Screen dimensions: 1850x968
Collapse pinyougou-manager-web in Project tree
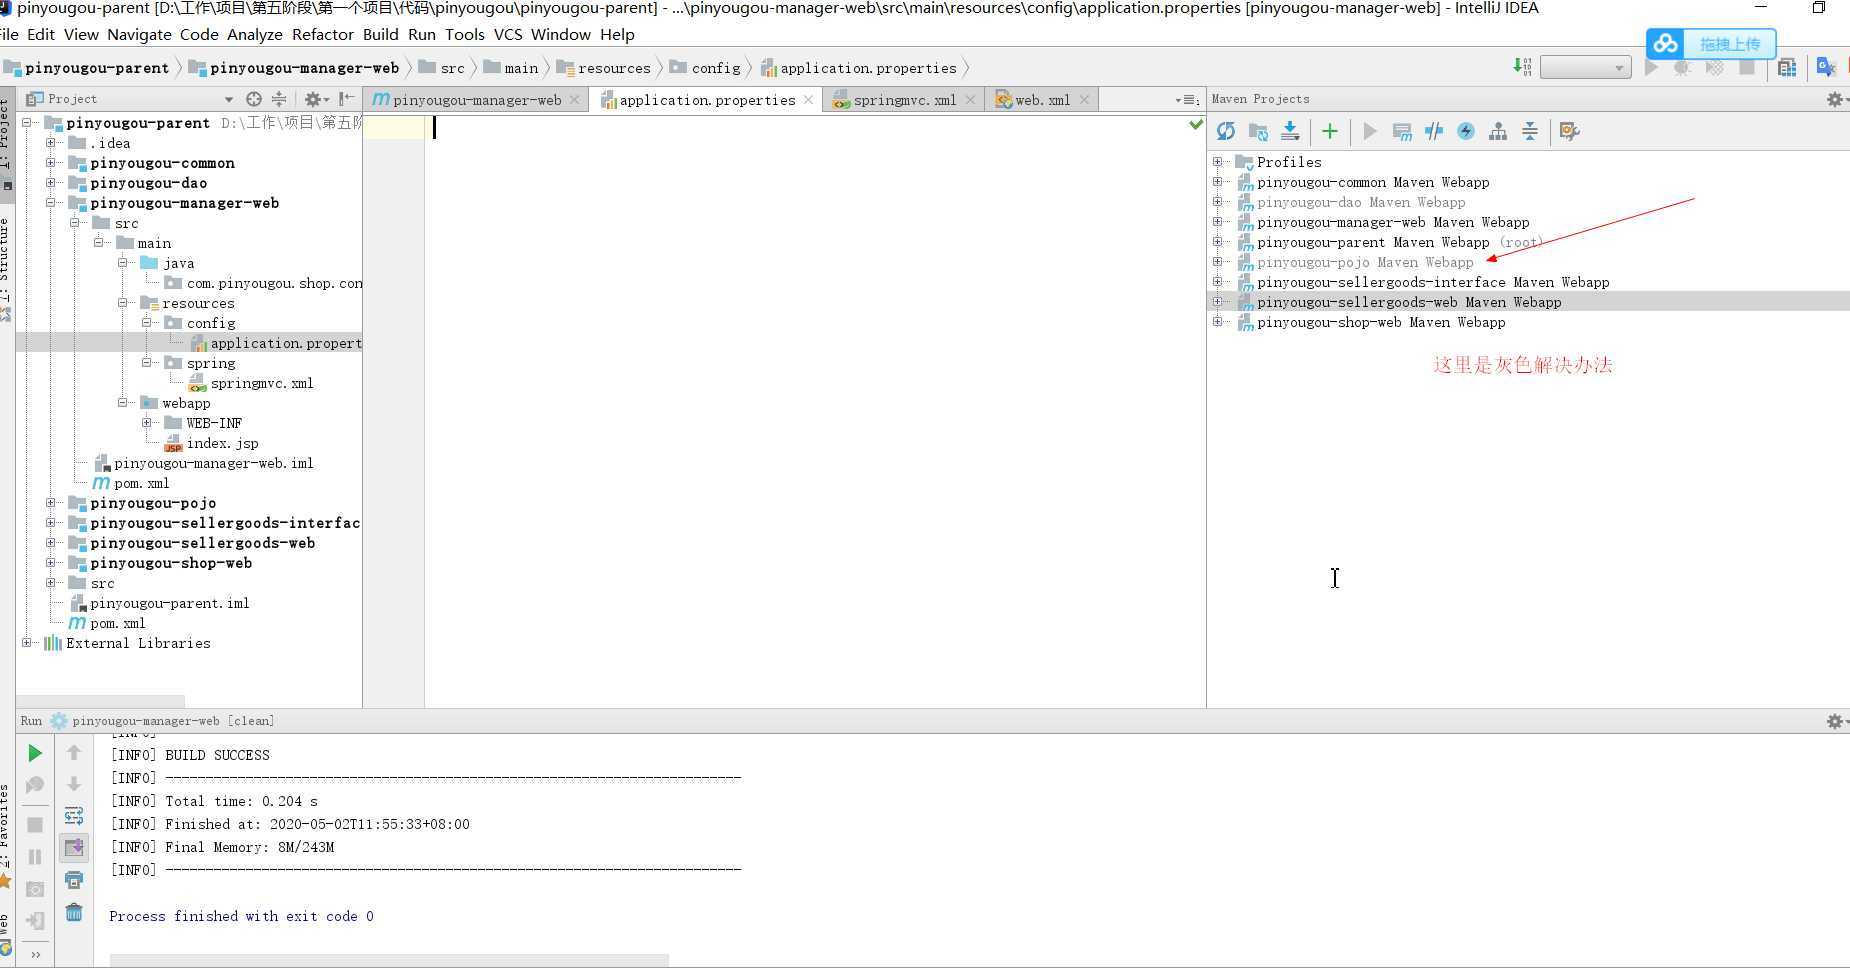pos(51,203)
